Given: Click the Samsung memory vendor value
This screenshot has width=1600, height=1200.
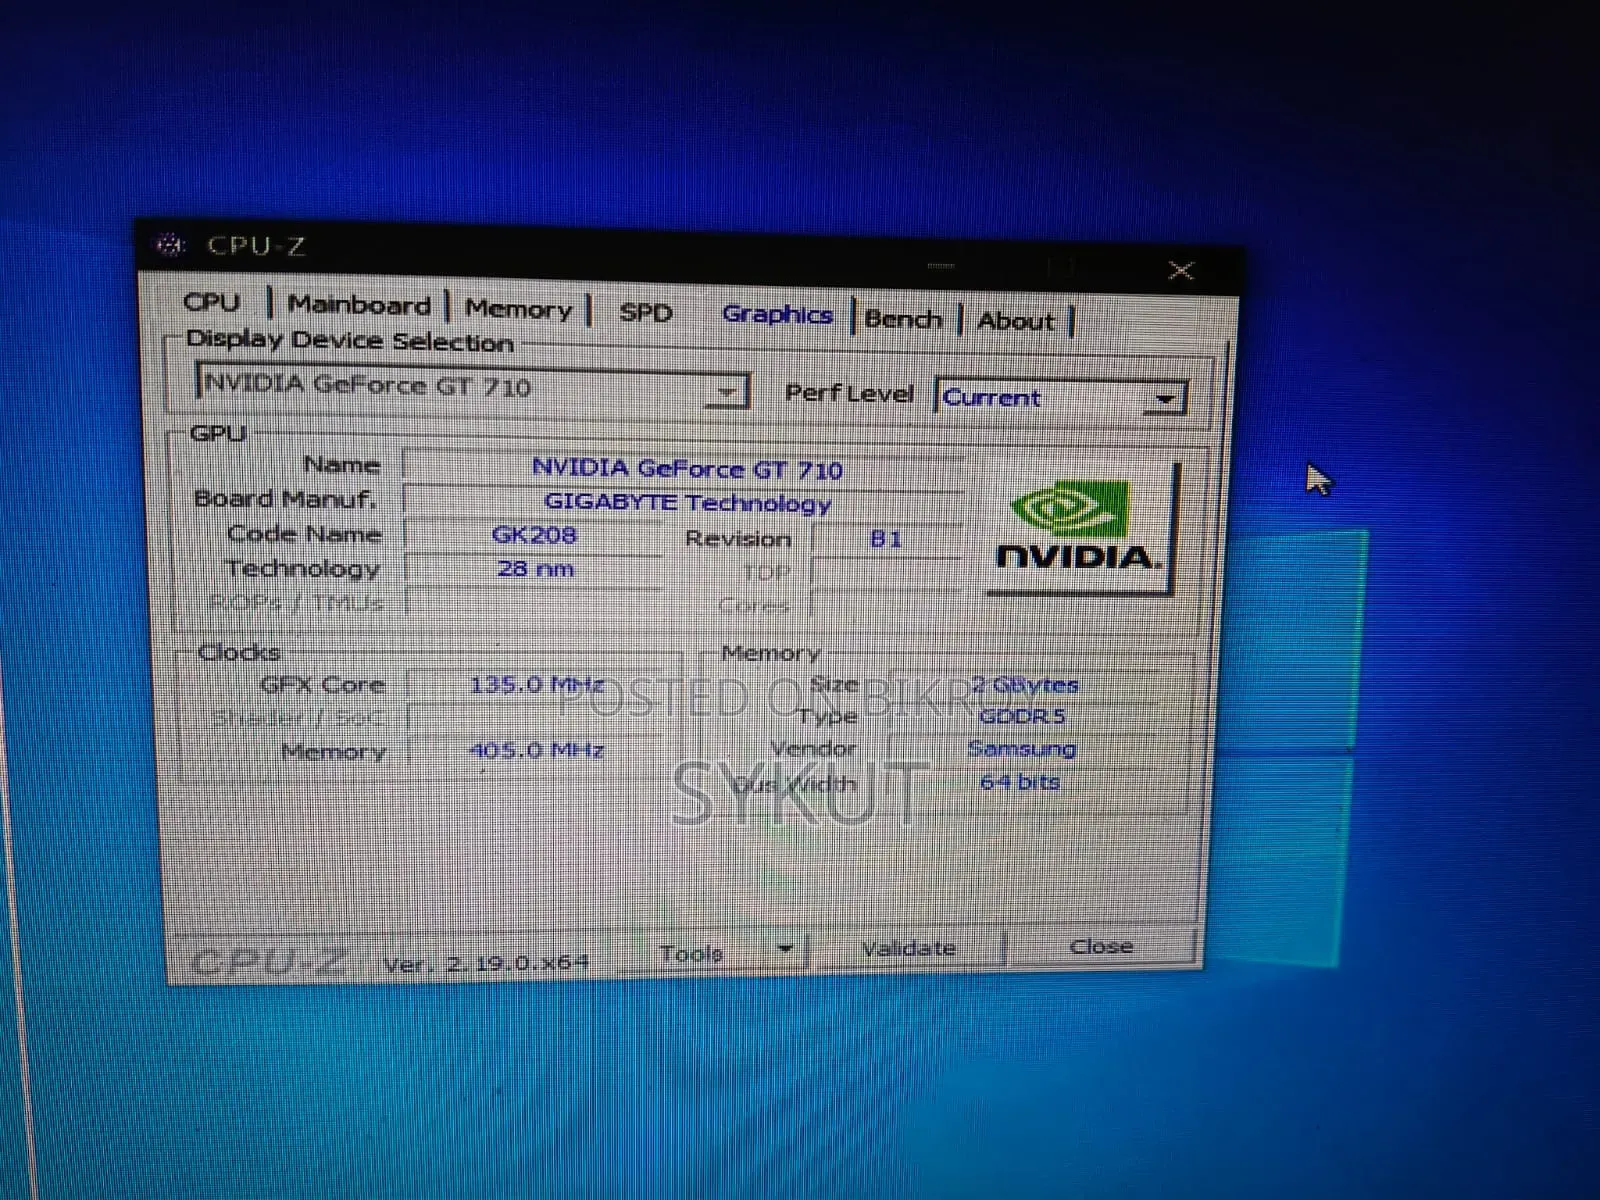Looking at the screenshot, I should click(x=1022, y=749).
